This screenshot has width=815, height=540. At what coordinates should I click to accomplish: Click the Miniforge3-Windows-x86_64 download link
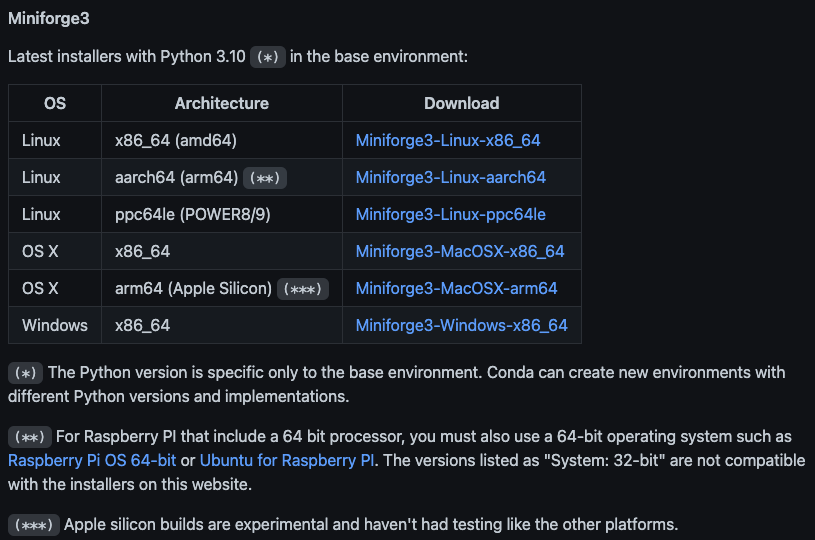(x=461, y=325)
